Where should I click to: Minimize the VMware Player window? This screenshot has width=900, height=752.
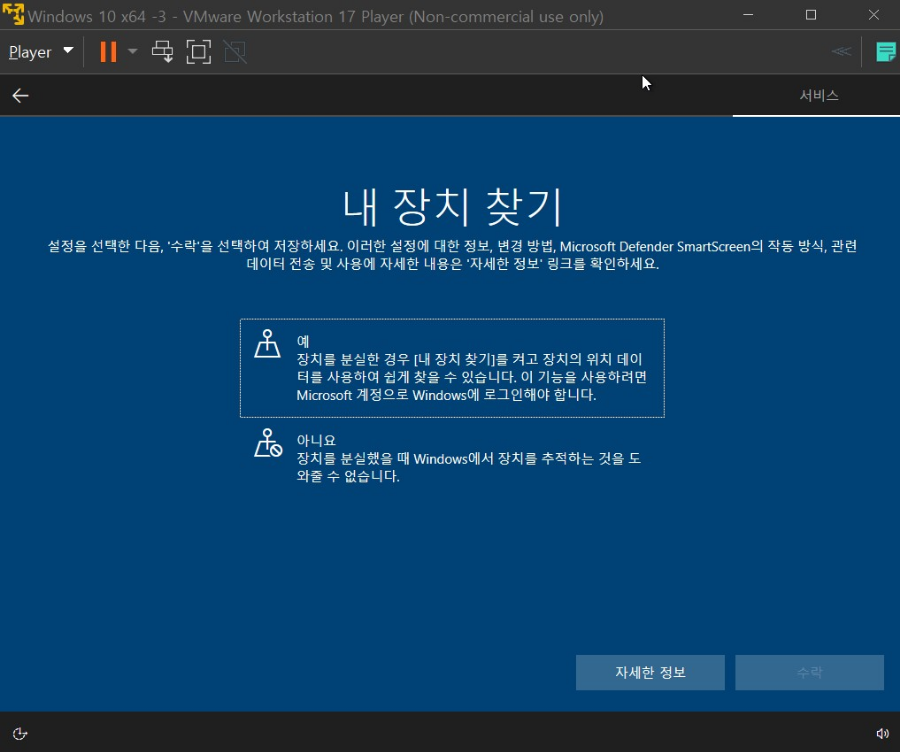coord(748,15)
